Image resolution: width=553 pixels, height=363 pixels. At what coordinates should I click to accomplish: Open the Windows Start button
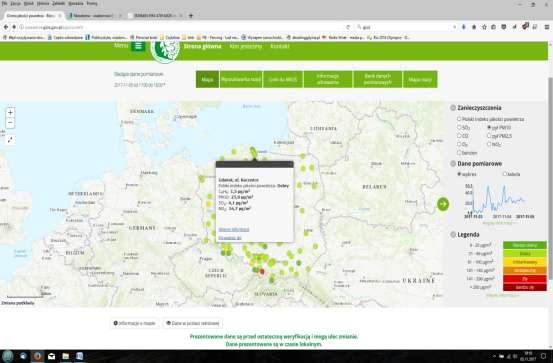click(7, 356)
